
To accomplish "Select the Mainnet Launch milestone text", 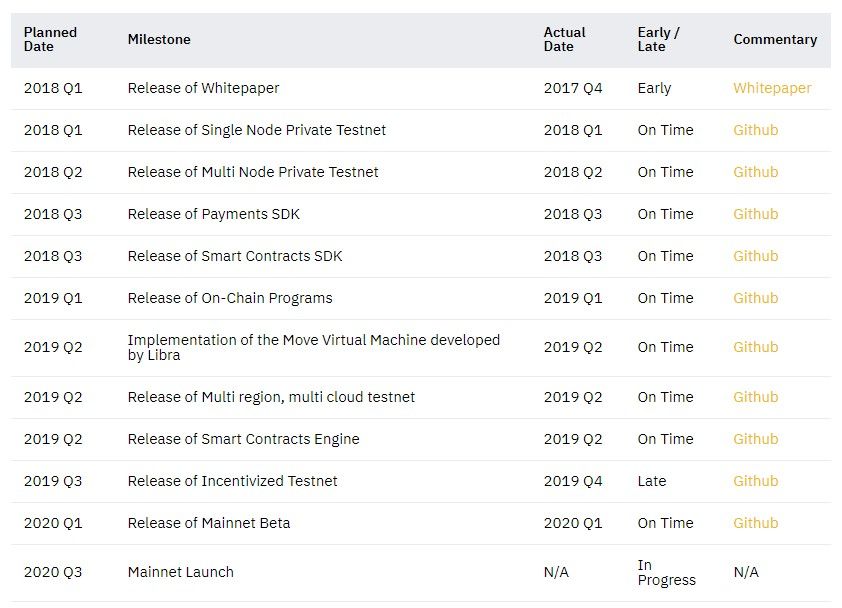I will [x=180, y=572].
